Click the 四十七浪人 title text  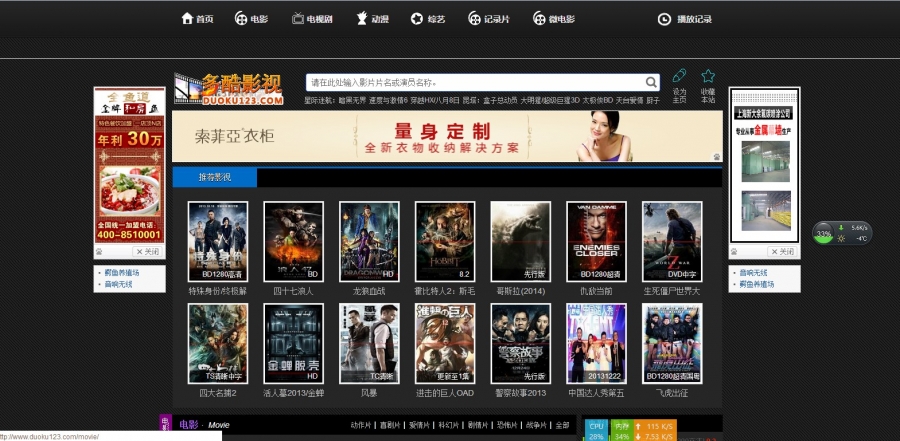click(293, 291)
